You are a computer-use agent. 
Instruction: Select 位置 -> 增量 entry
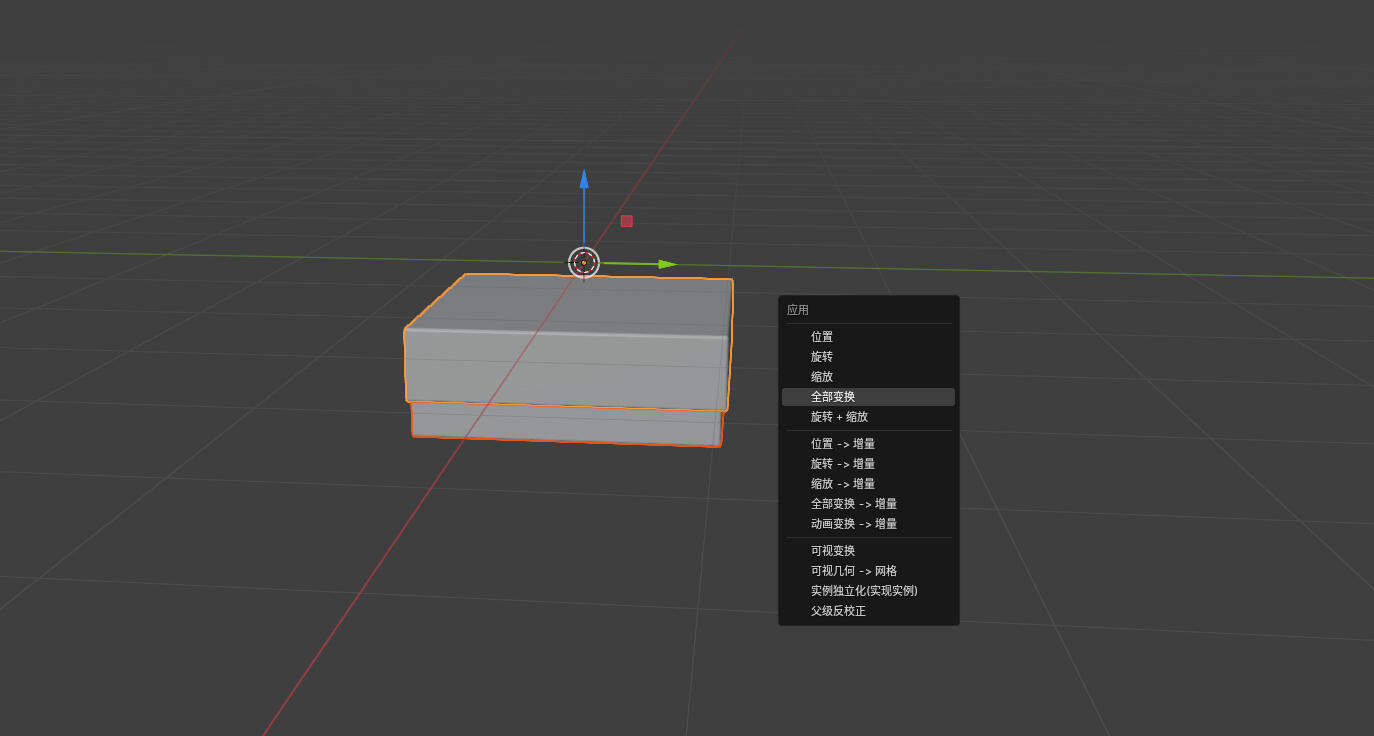[868, 444]
